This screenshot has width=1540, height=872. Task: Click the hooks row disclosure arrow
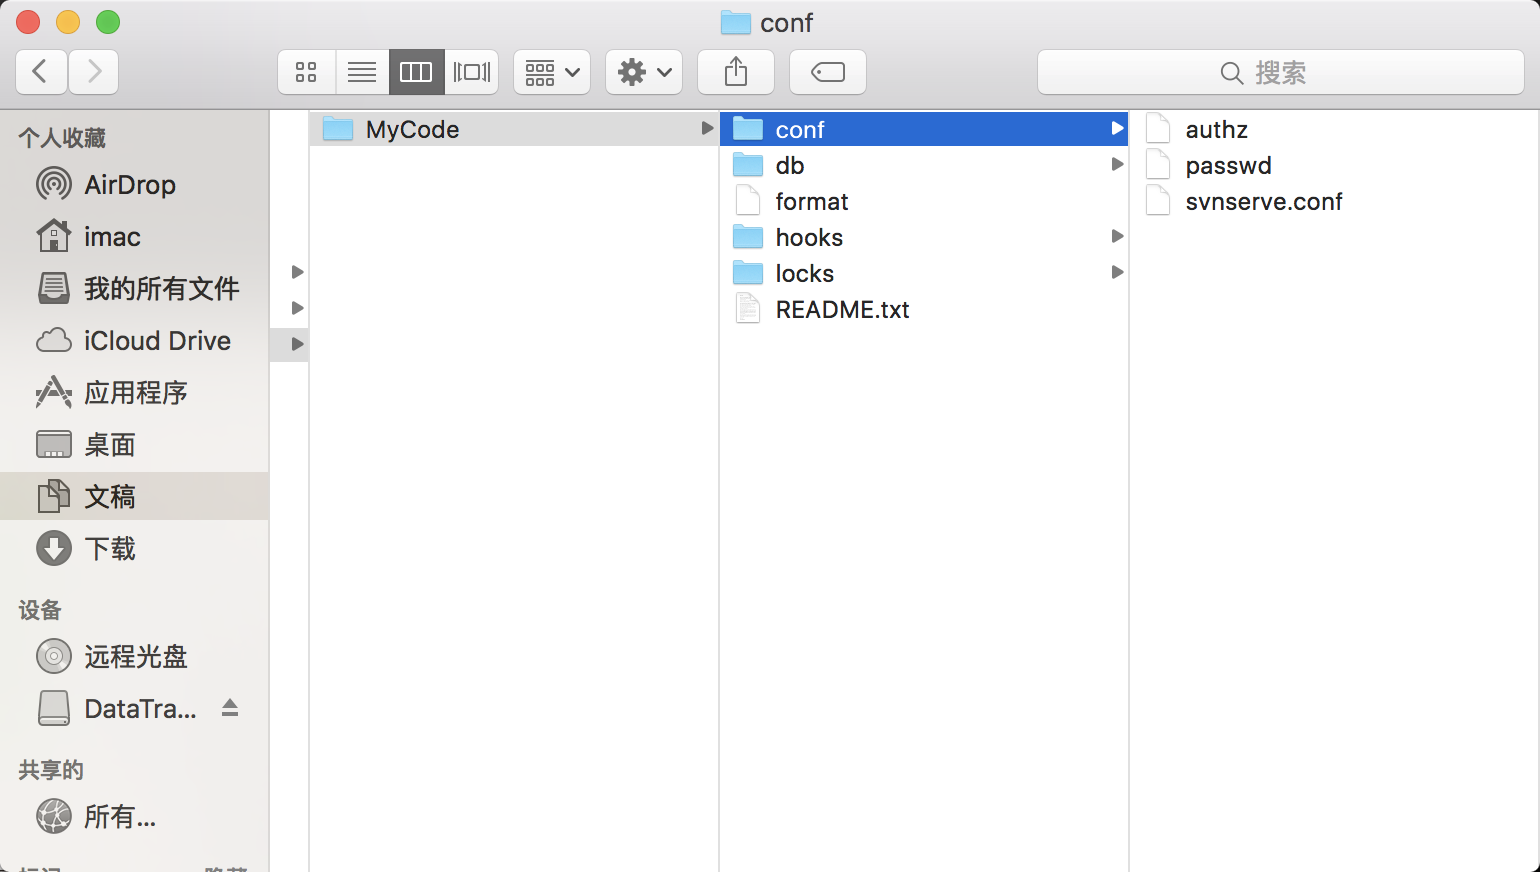point(1117,237)
